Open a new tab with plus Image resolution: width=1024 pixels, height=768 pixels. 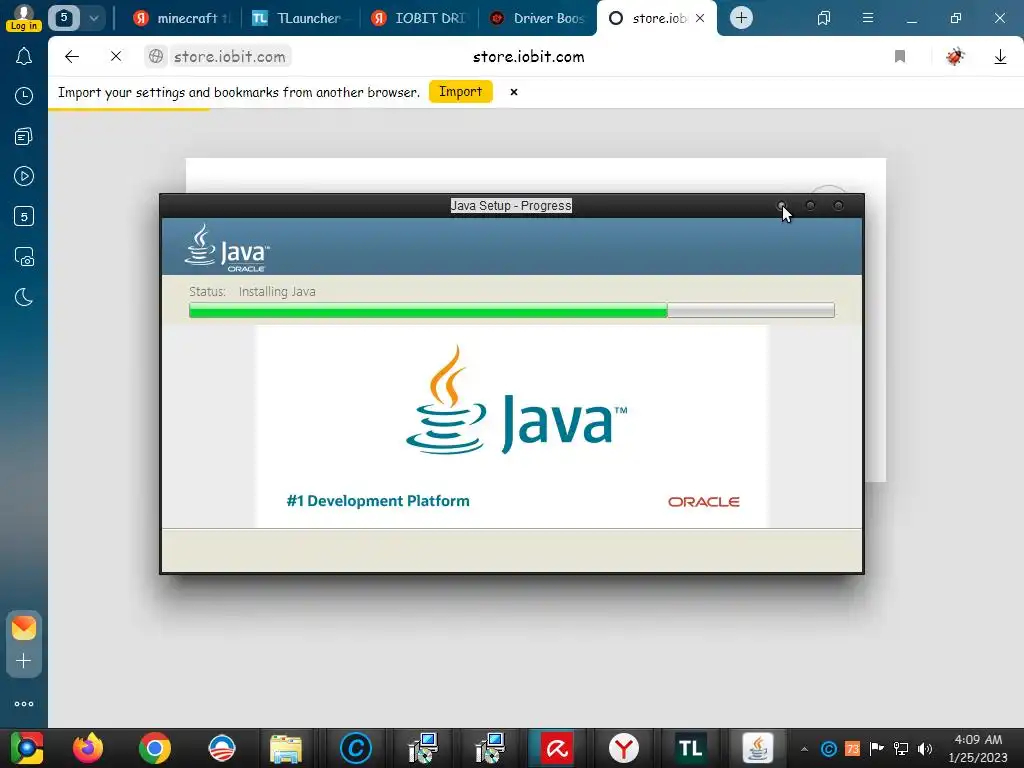pos(741,18)
